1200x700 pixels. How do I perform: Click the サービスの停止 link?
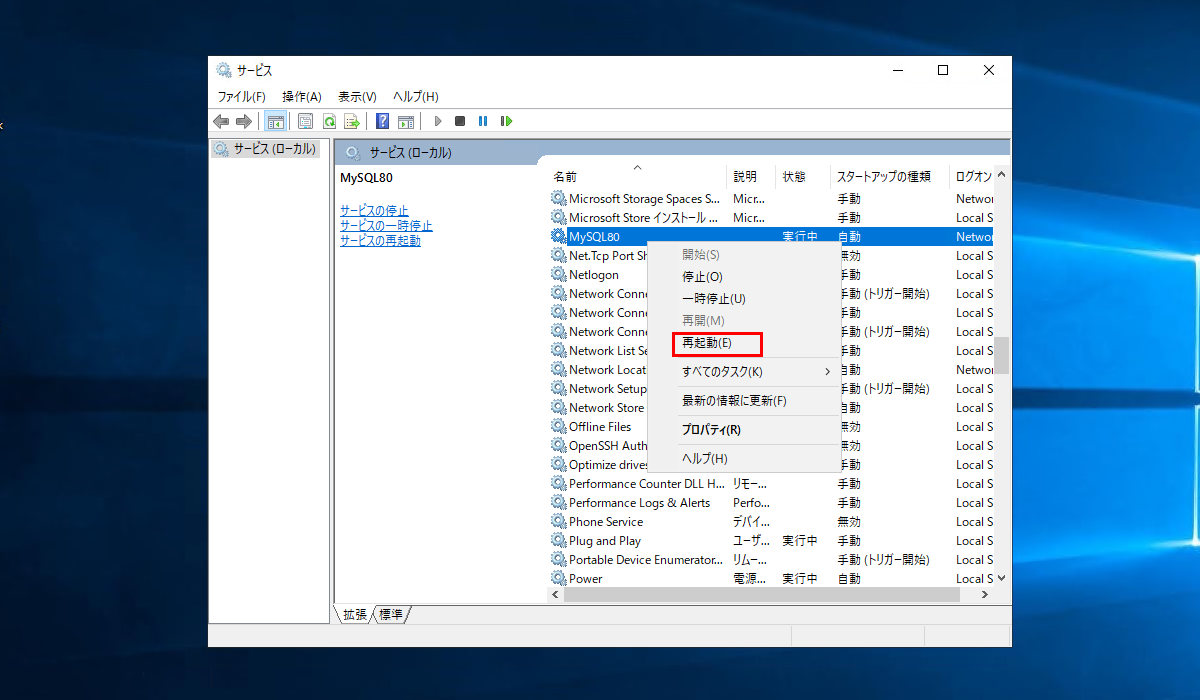pos(374,211)
